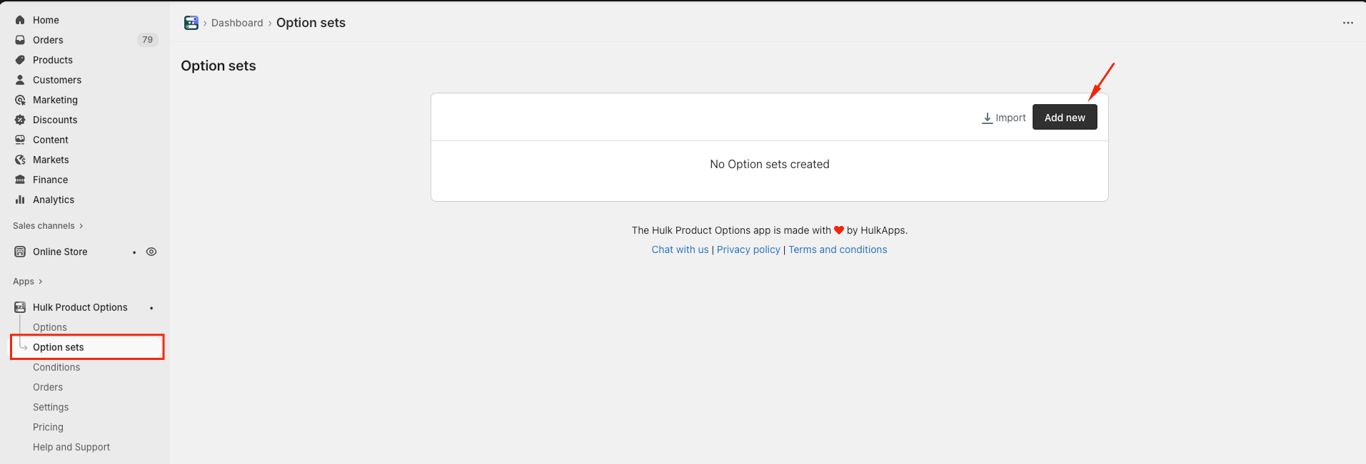
Task: Click the Hulk Product Options app icon in breadcrumb
Action: (x=191, y=22)
